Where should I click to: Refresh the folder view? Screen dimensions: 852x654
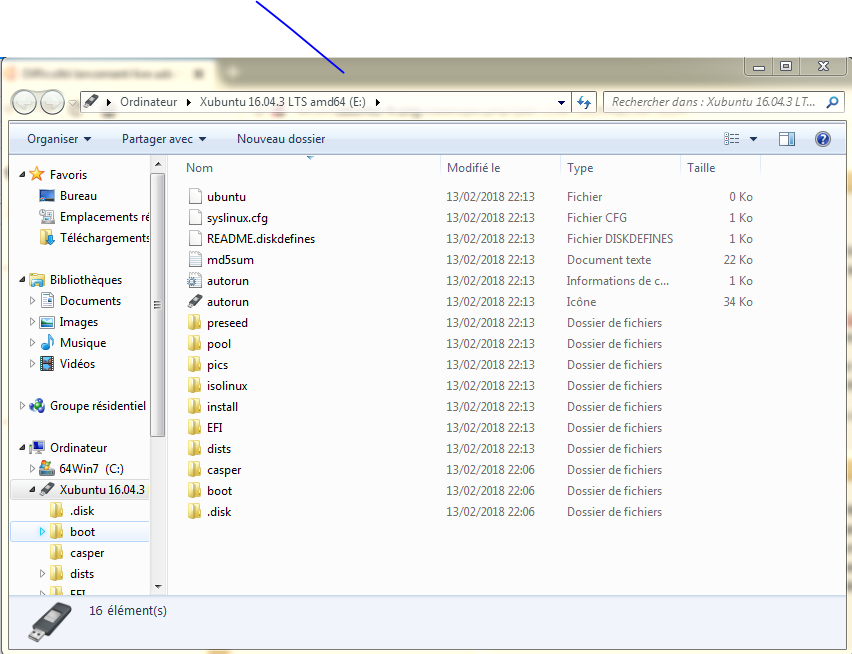tap(584, 102)
